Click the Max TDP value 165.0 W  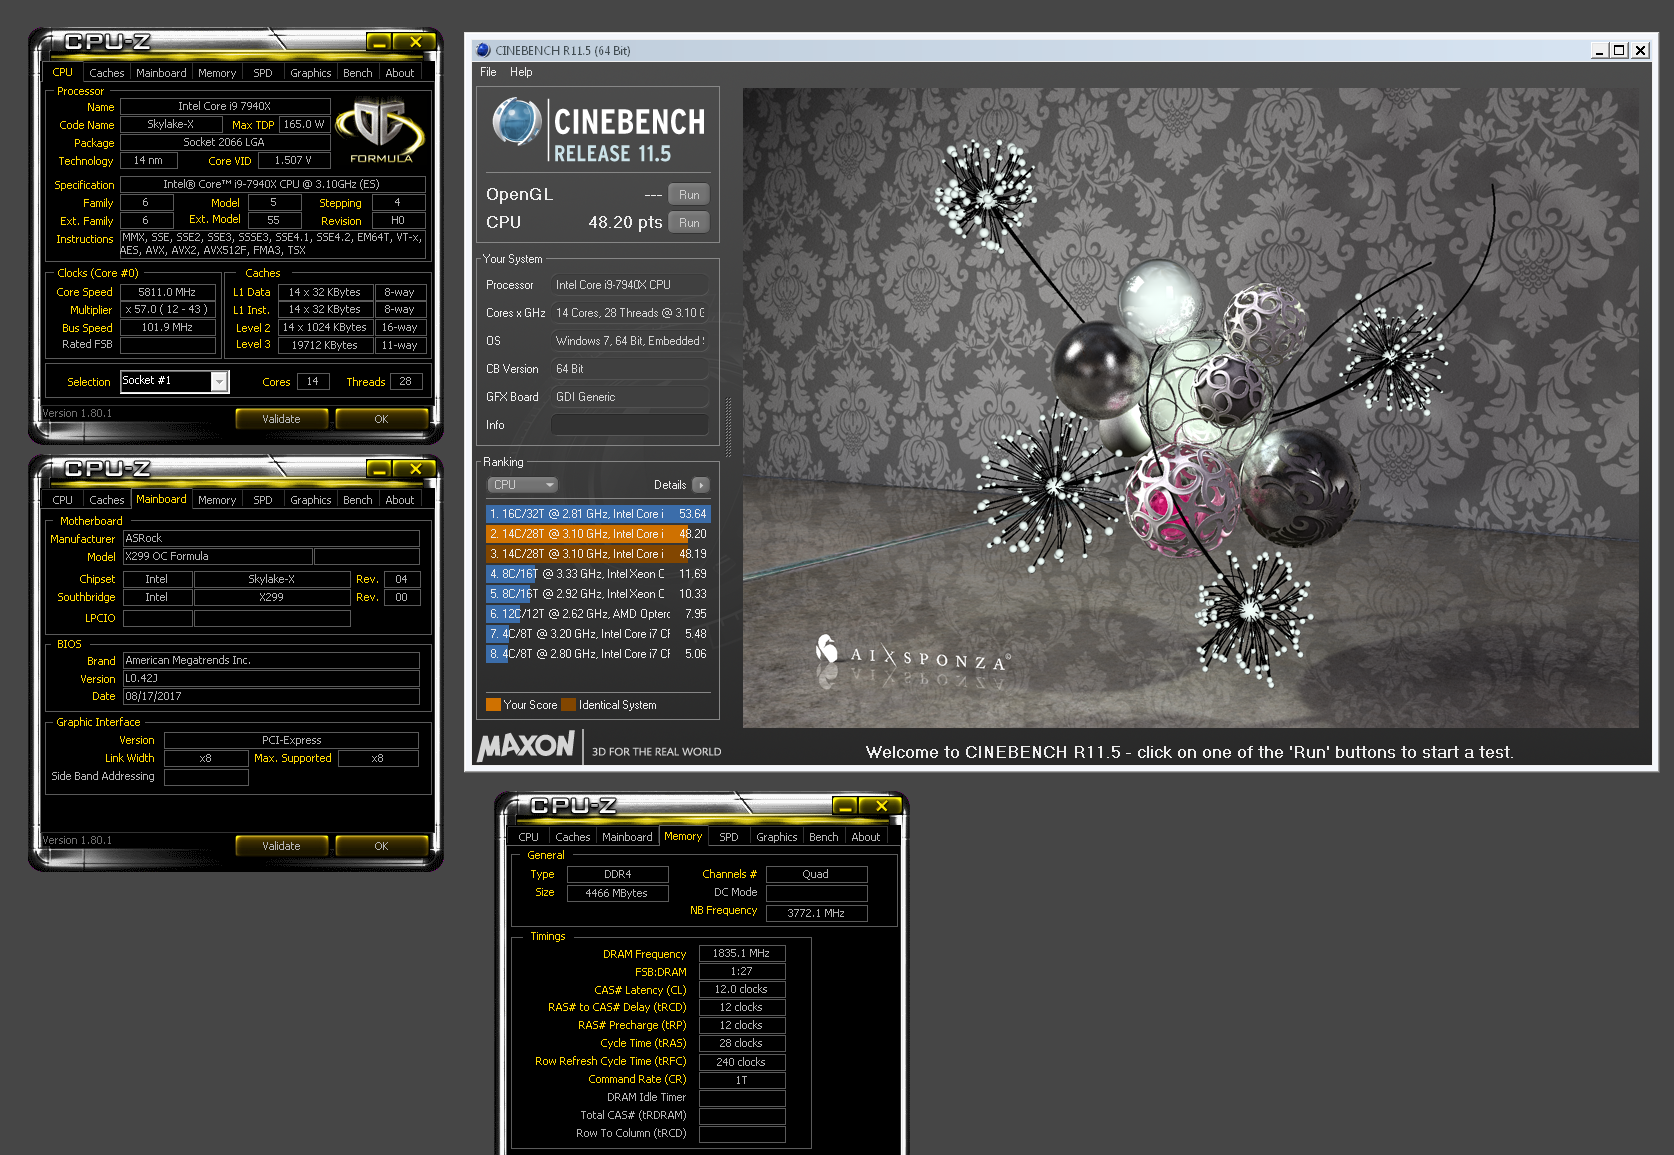304,124
